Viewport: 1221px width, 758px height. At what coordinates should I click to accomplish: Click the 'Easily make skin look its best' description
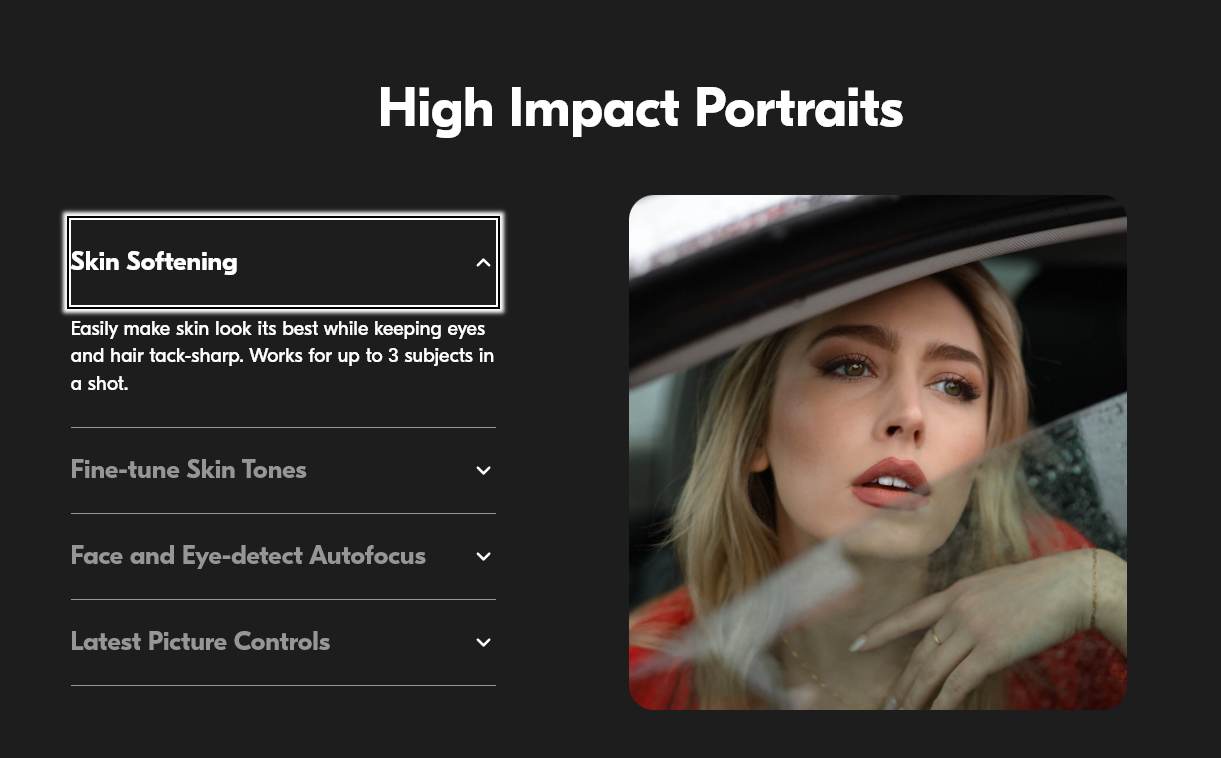pyautogui.click(x=282, y=356)
